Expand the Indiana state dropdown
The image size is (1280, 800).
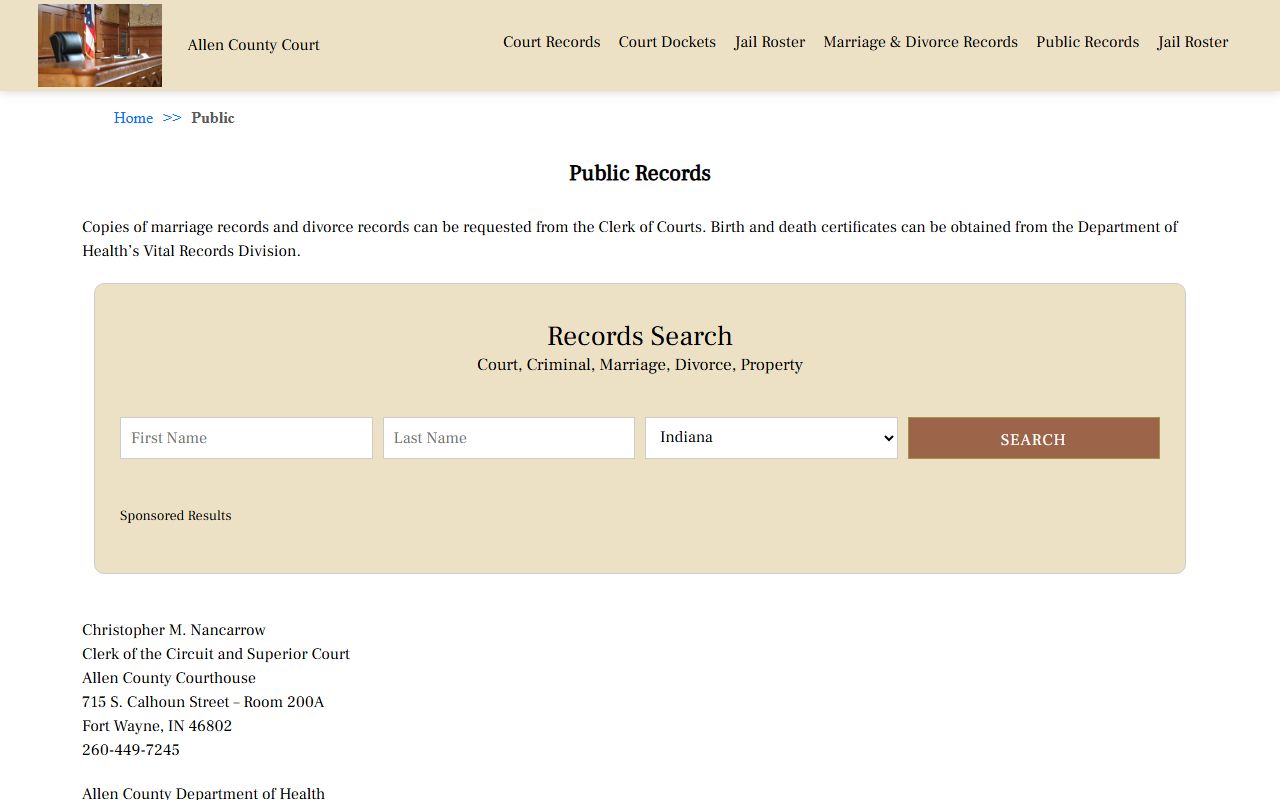tap(771, 438)
